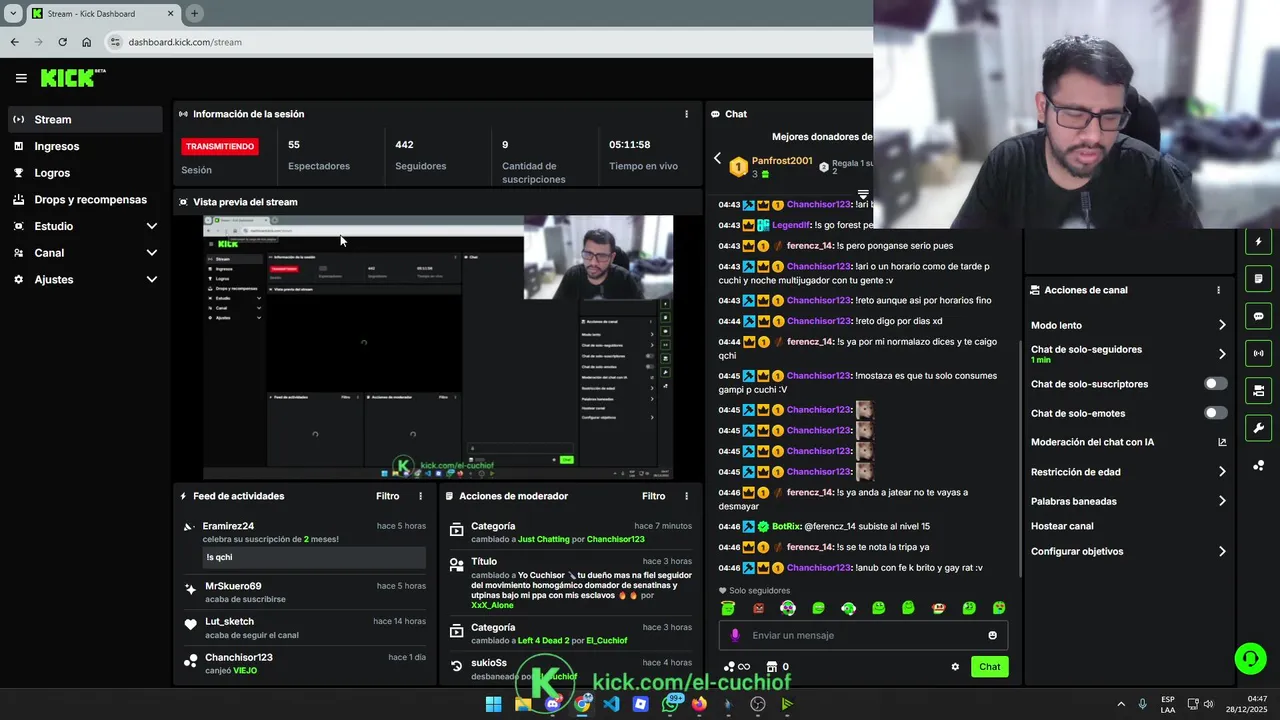
Task: Open a new browser tab
Action: 194,13
